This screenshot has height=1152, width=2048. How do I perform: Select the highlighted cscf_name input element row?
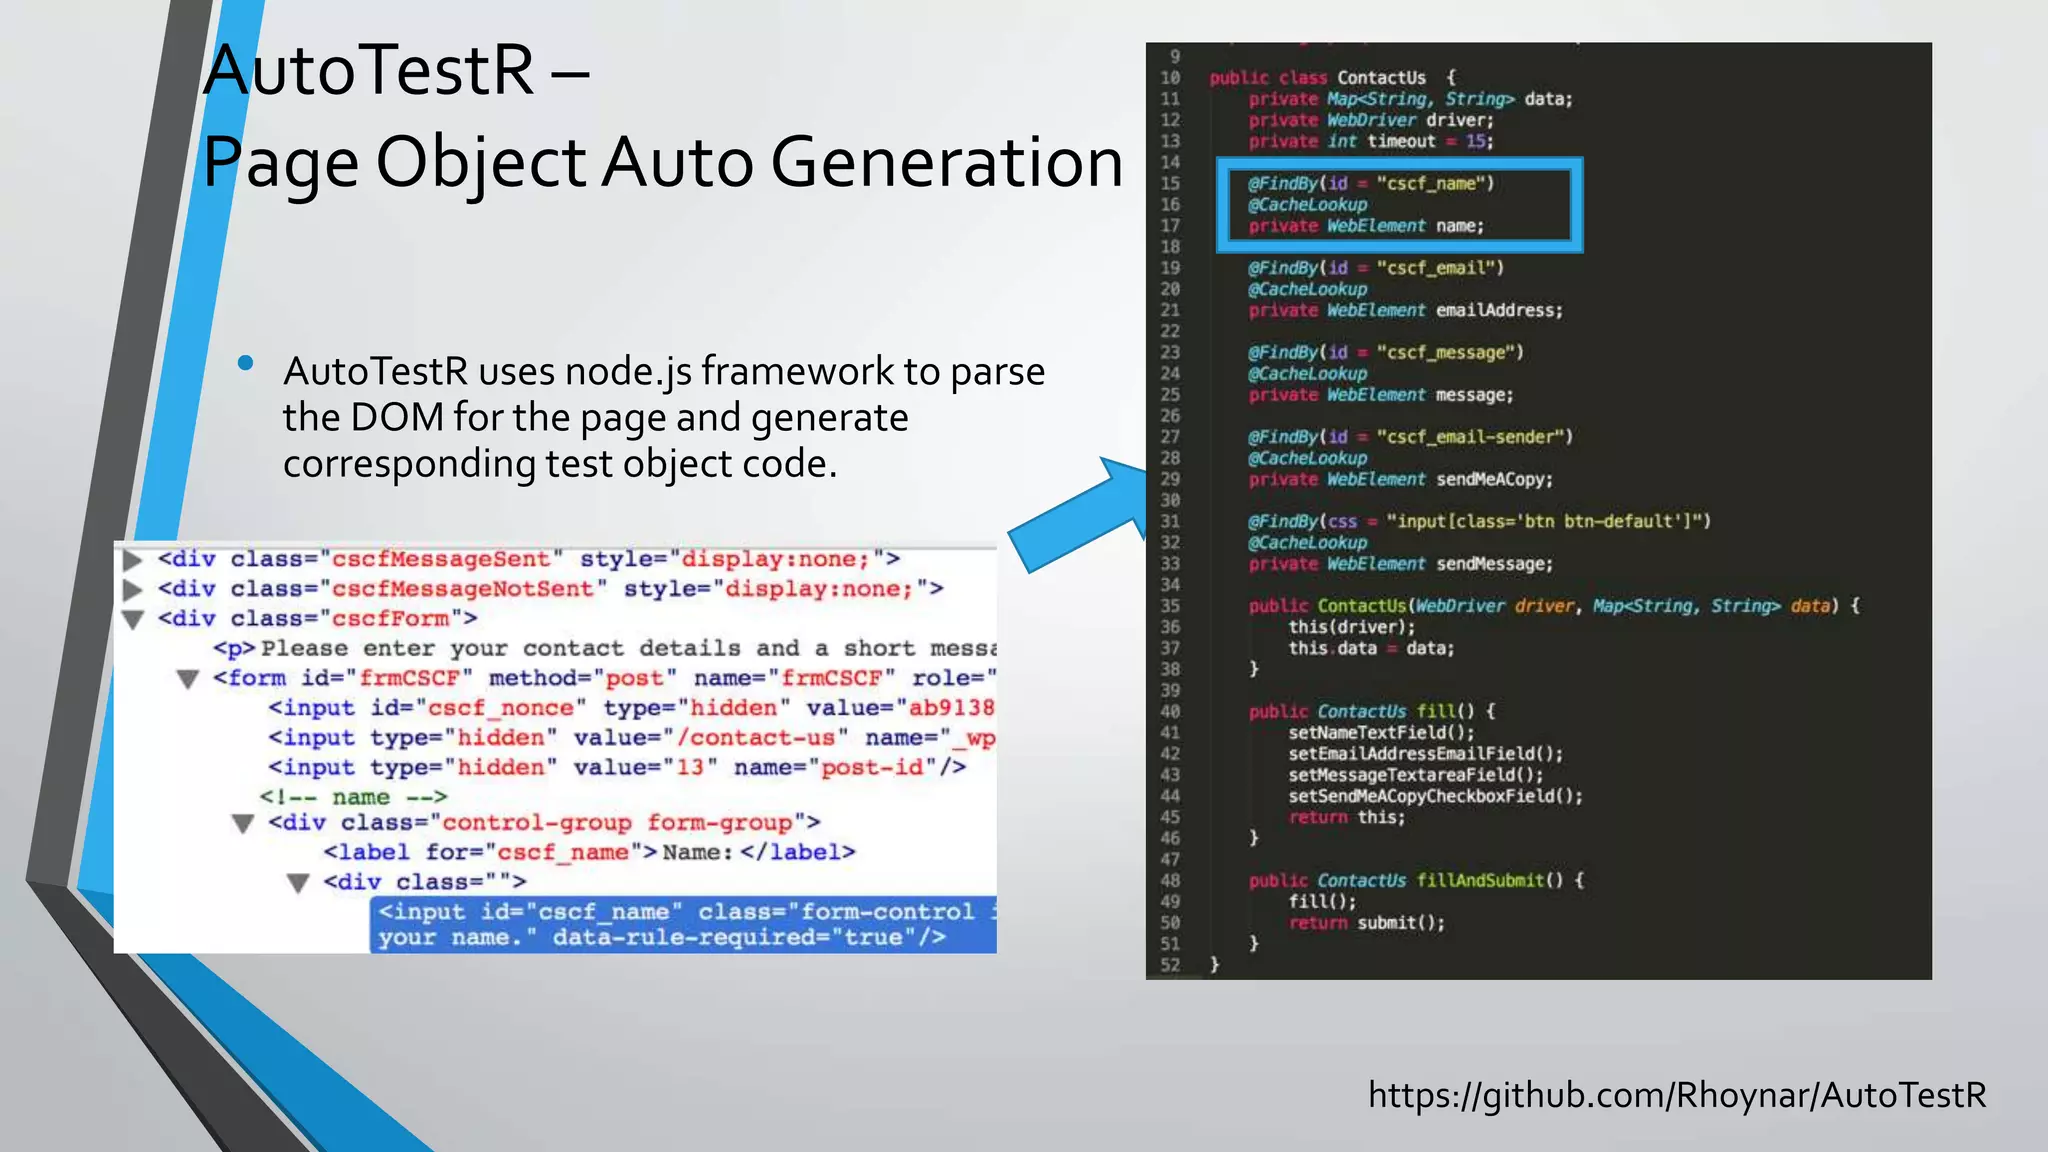click(682, 925)
